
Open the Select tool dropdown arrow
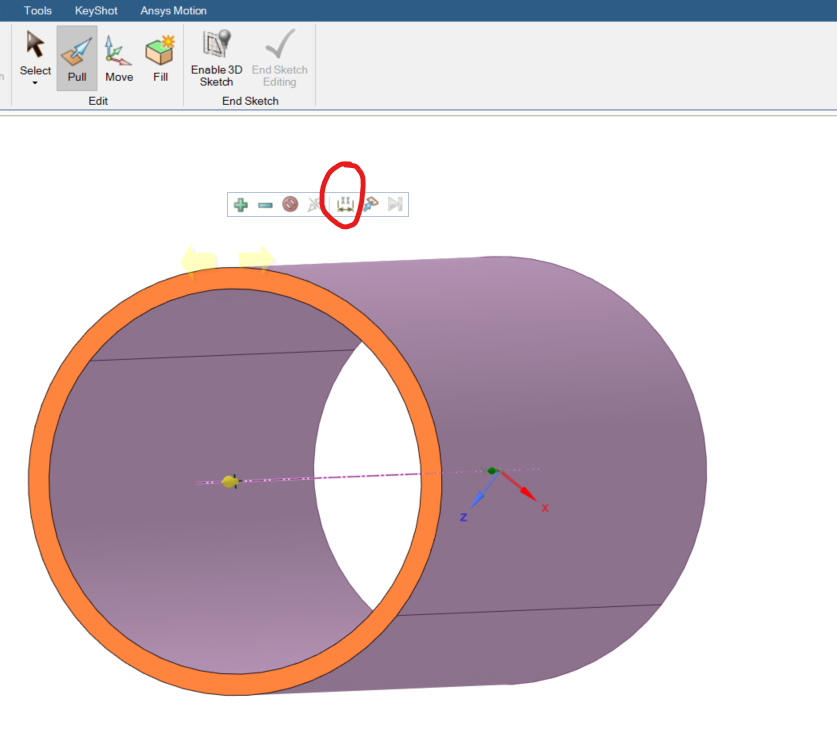tap(35, 83)
